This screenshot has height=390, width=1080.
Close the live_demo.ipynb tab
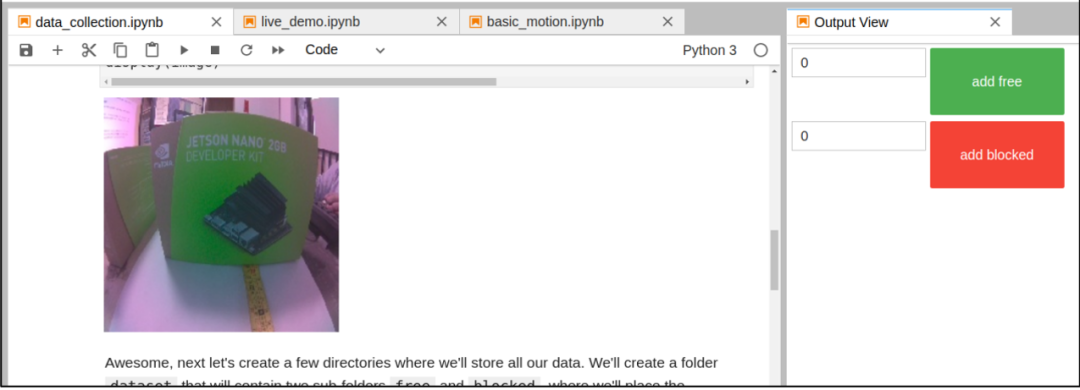pyautogui.click(x=442, y=22)
